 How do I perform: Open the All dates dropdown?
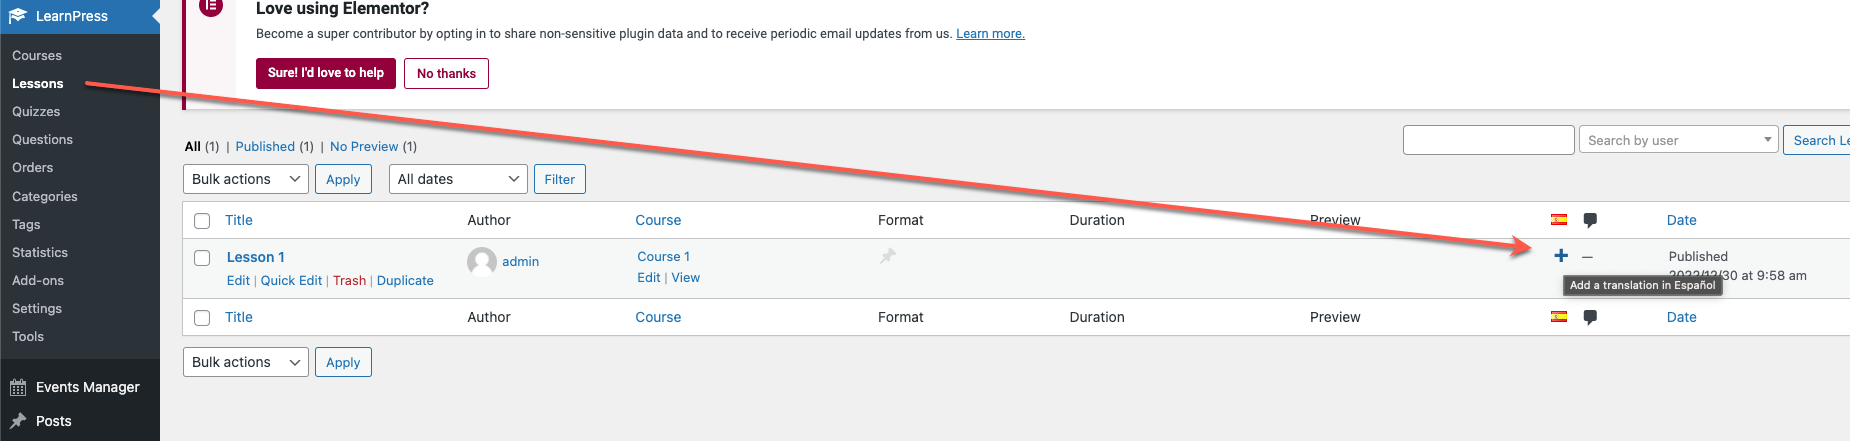click(x=458, y=179)
